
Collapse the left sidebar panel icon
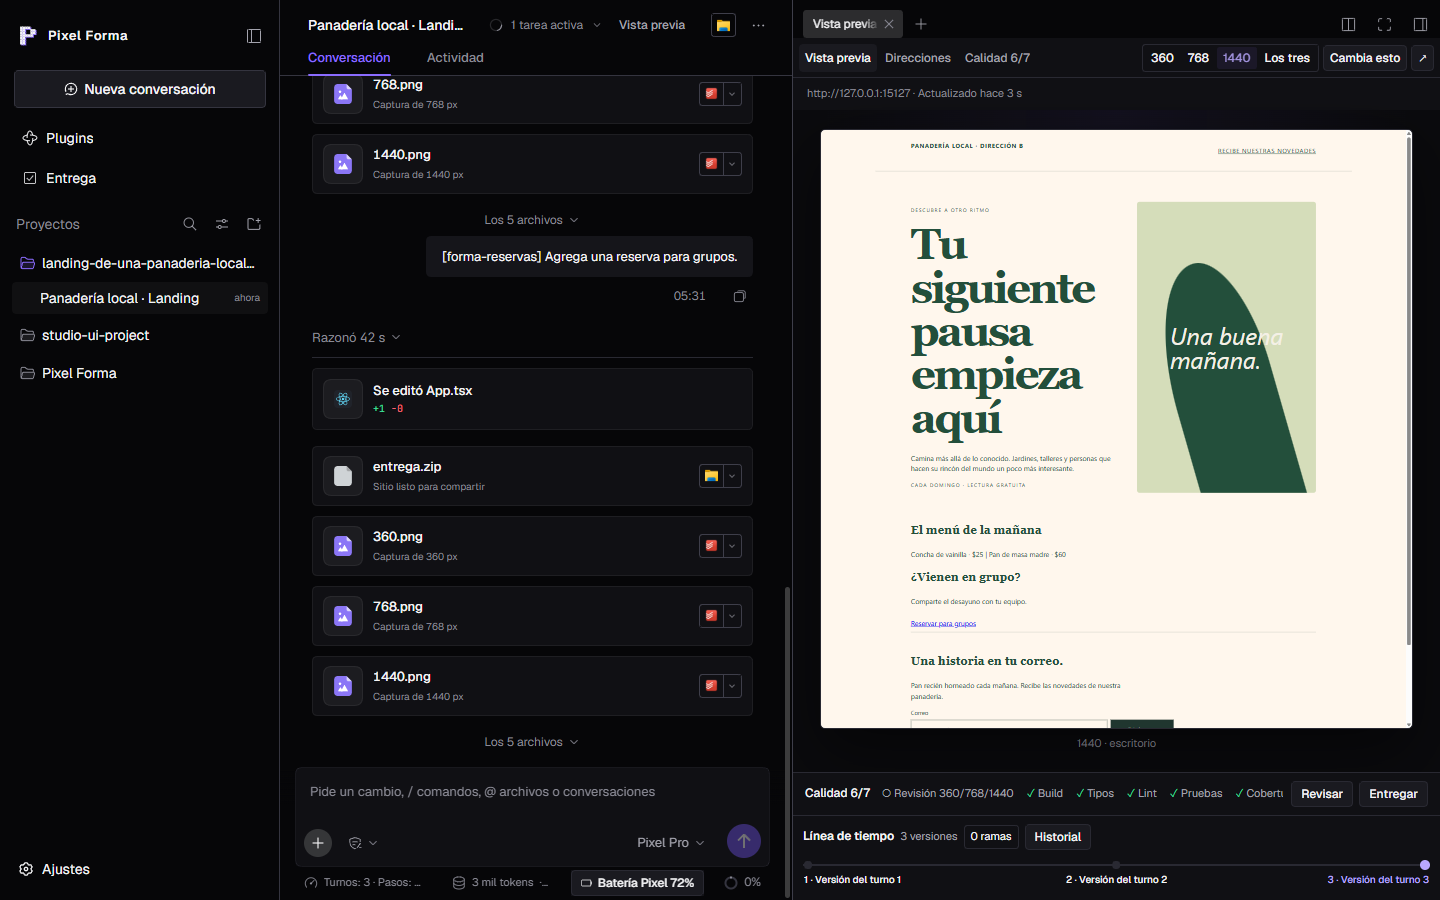pyautogui.click(x=254, y=36)
